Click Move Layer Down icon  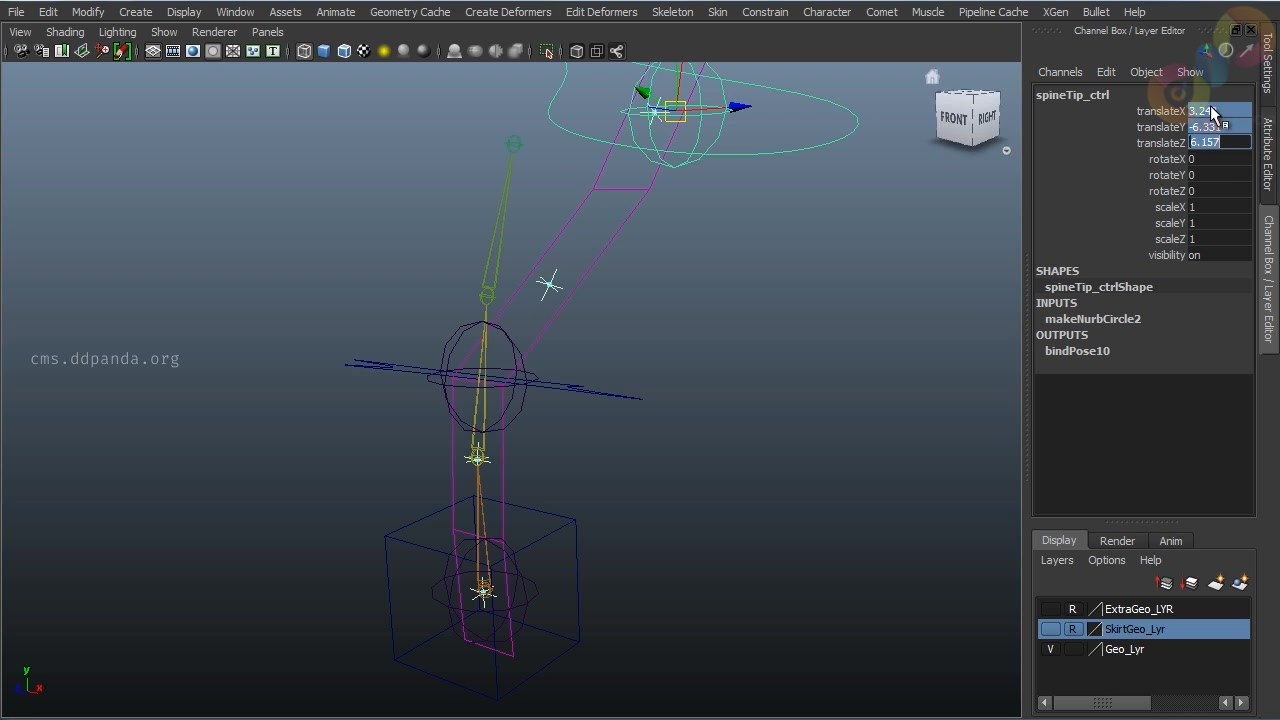click(x=1190, y=583)
